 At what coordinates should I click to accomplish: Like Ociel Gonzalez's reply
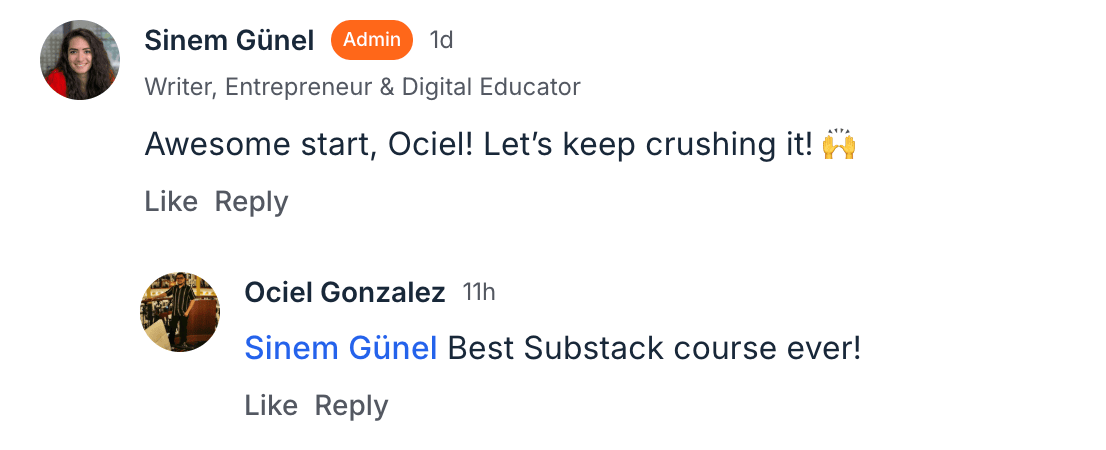point(271,406)
